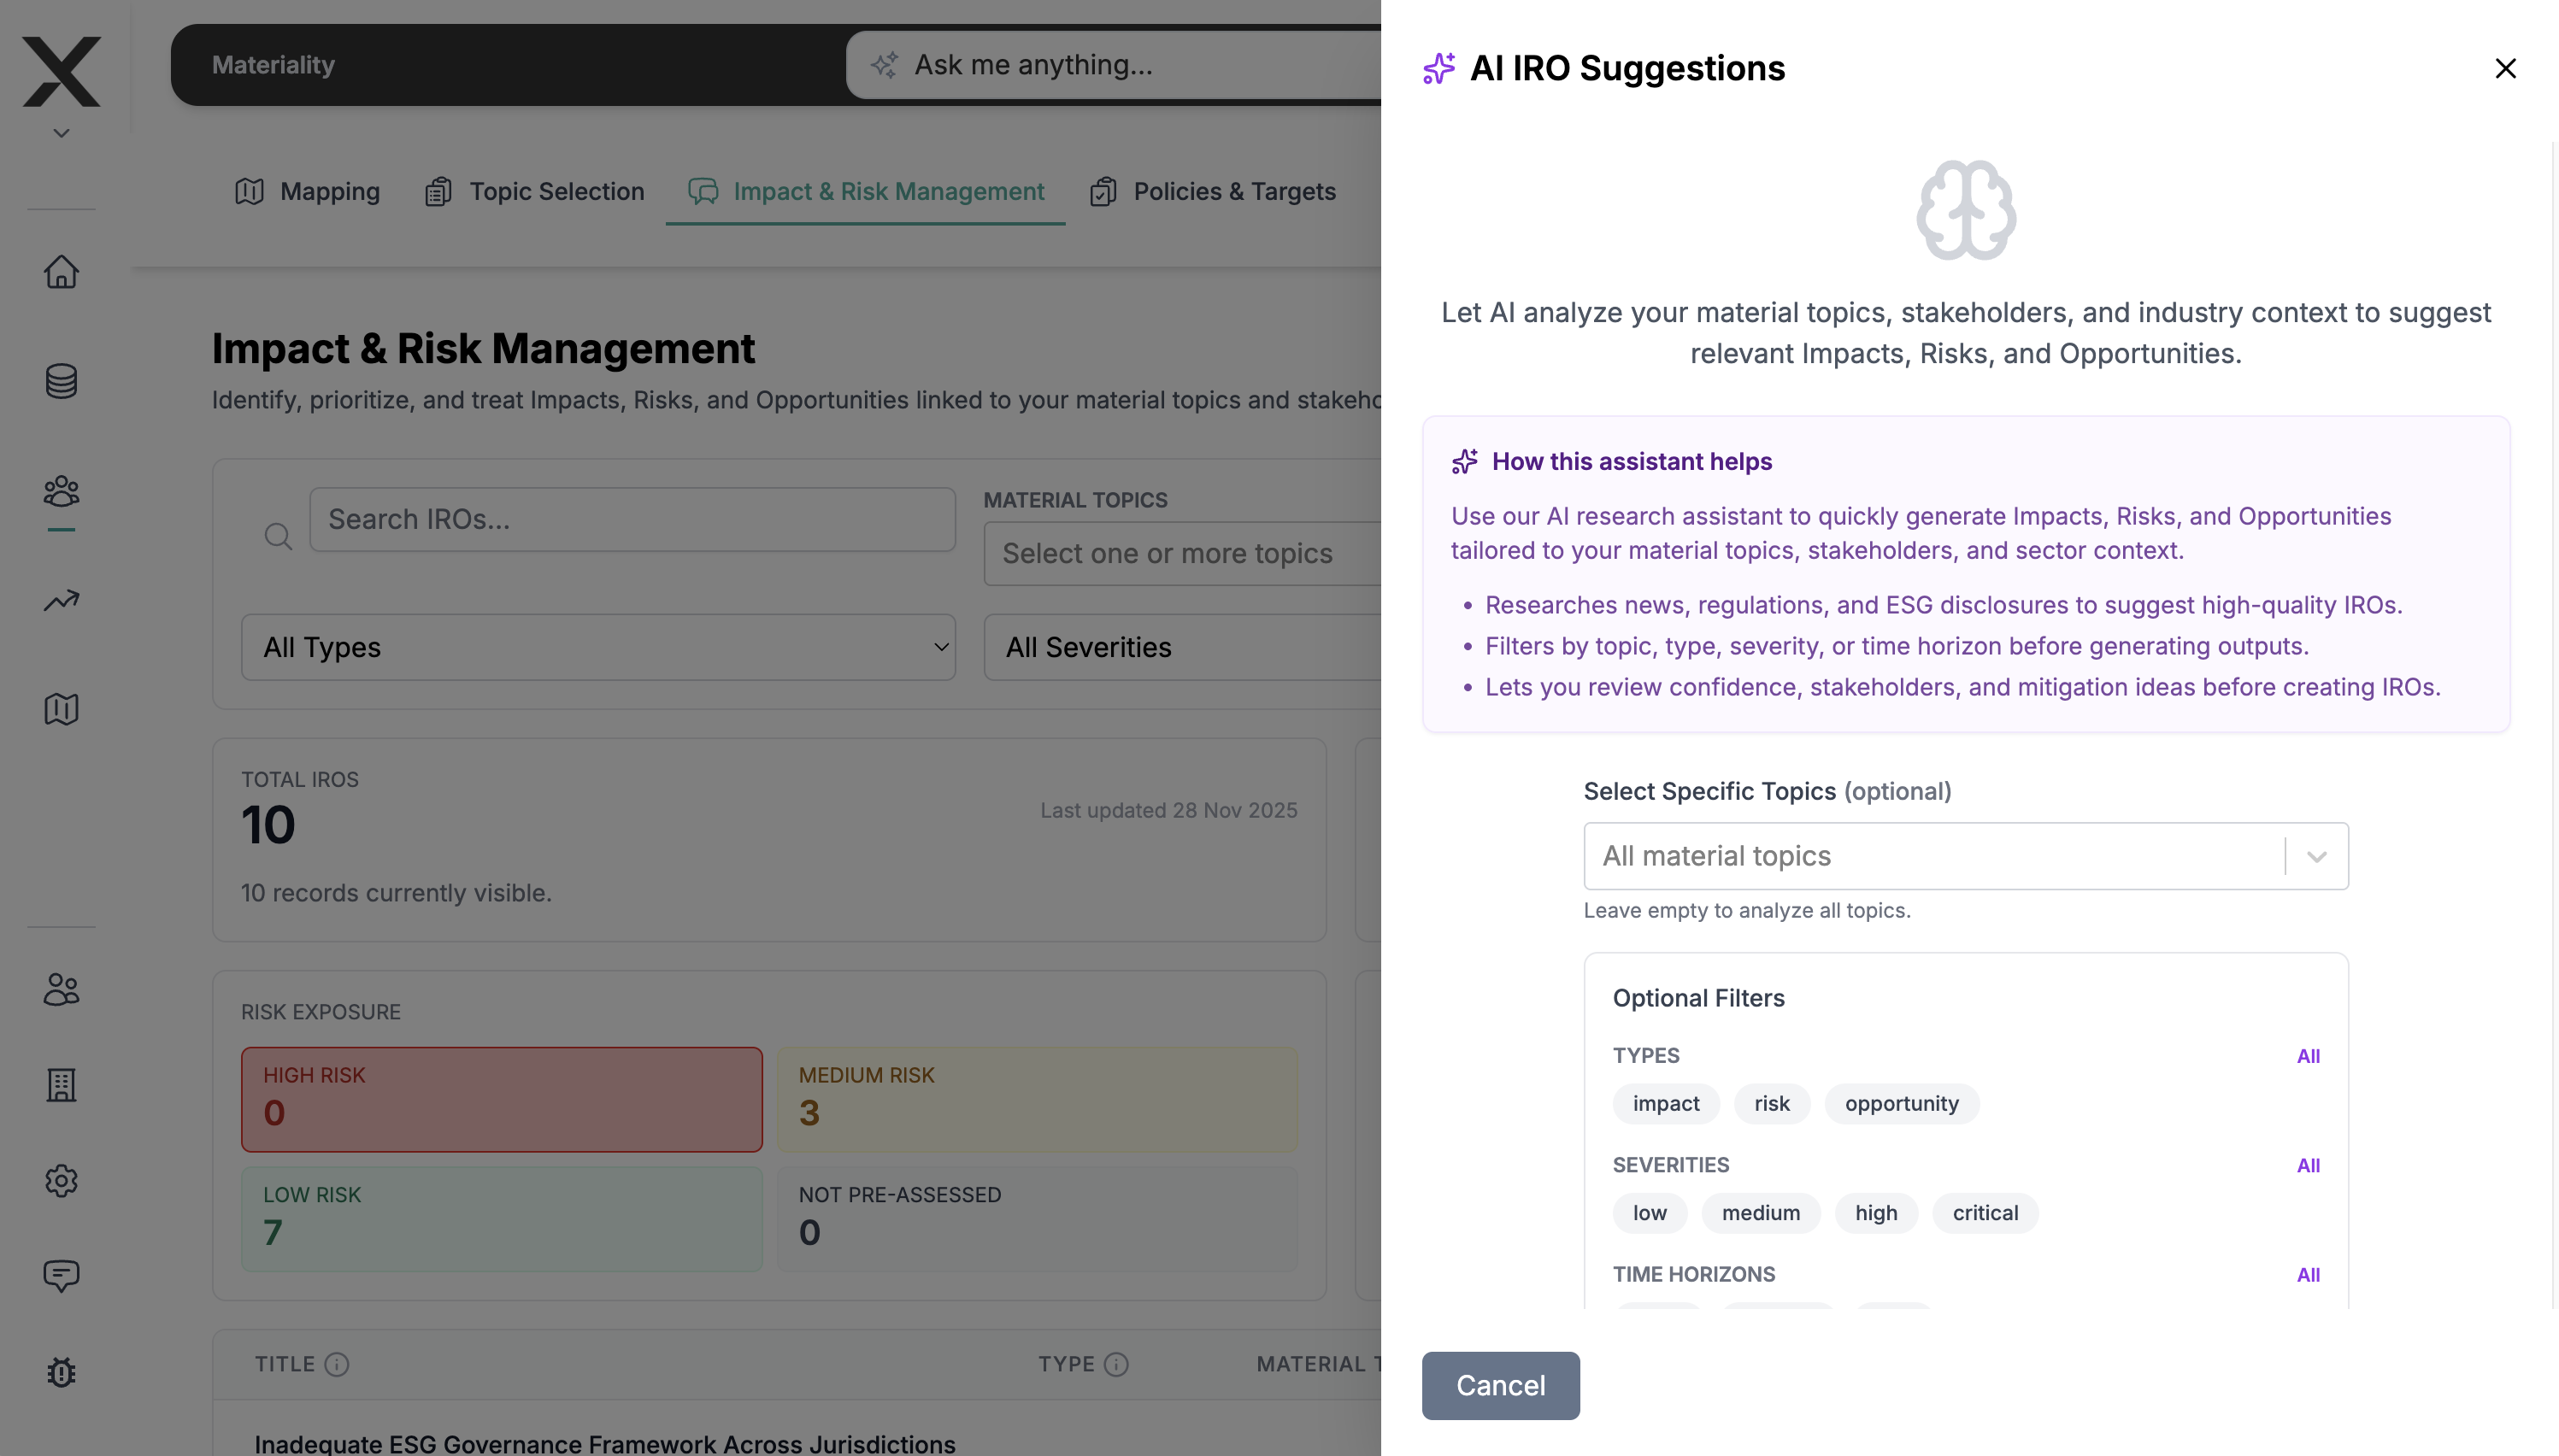Toggle the 'impact' type filter chip

coord(1665,1103)
